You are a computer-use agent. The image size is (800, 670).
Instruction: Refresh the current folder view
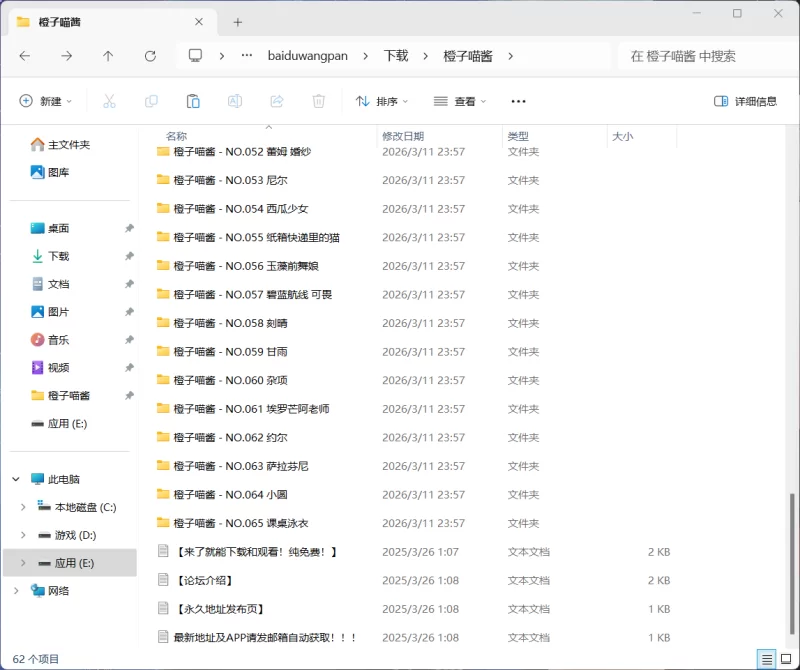point(150,56)
